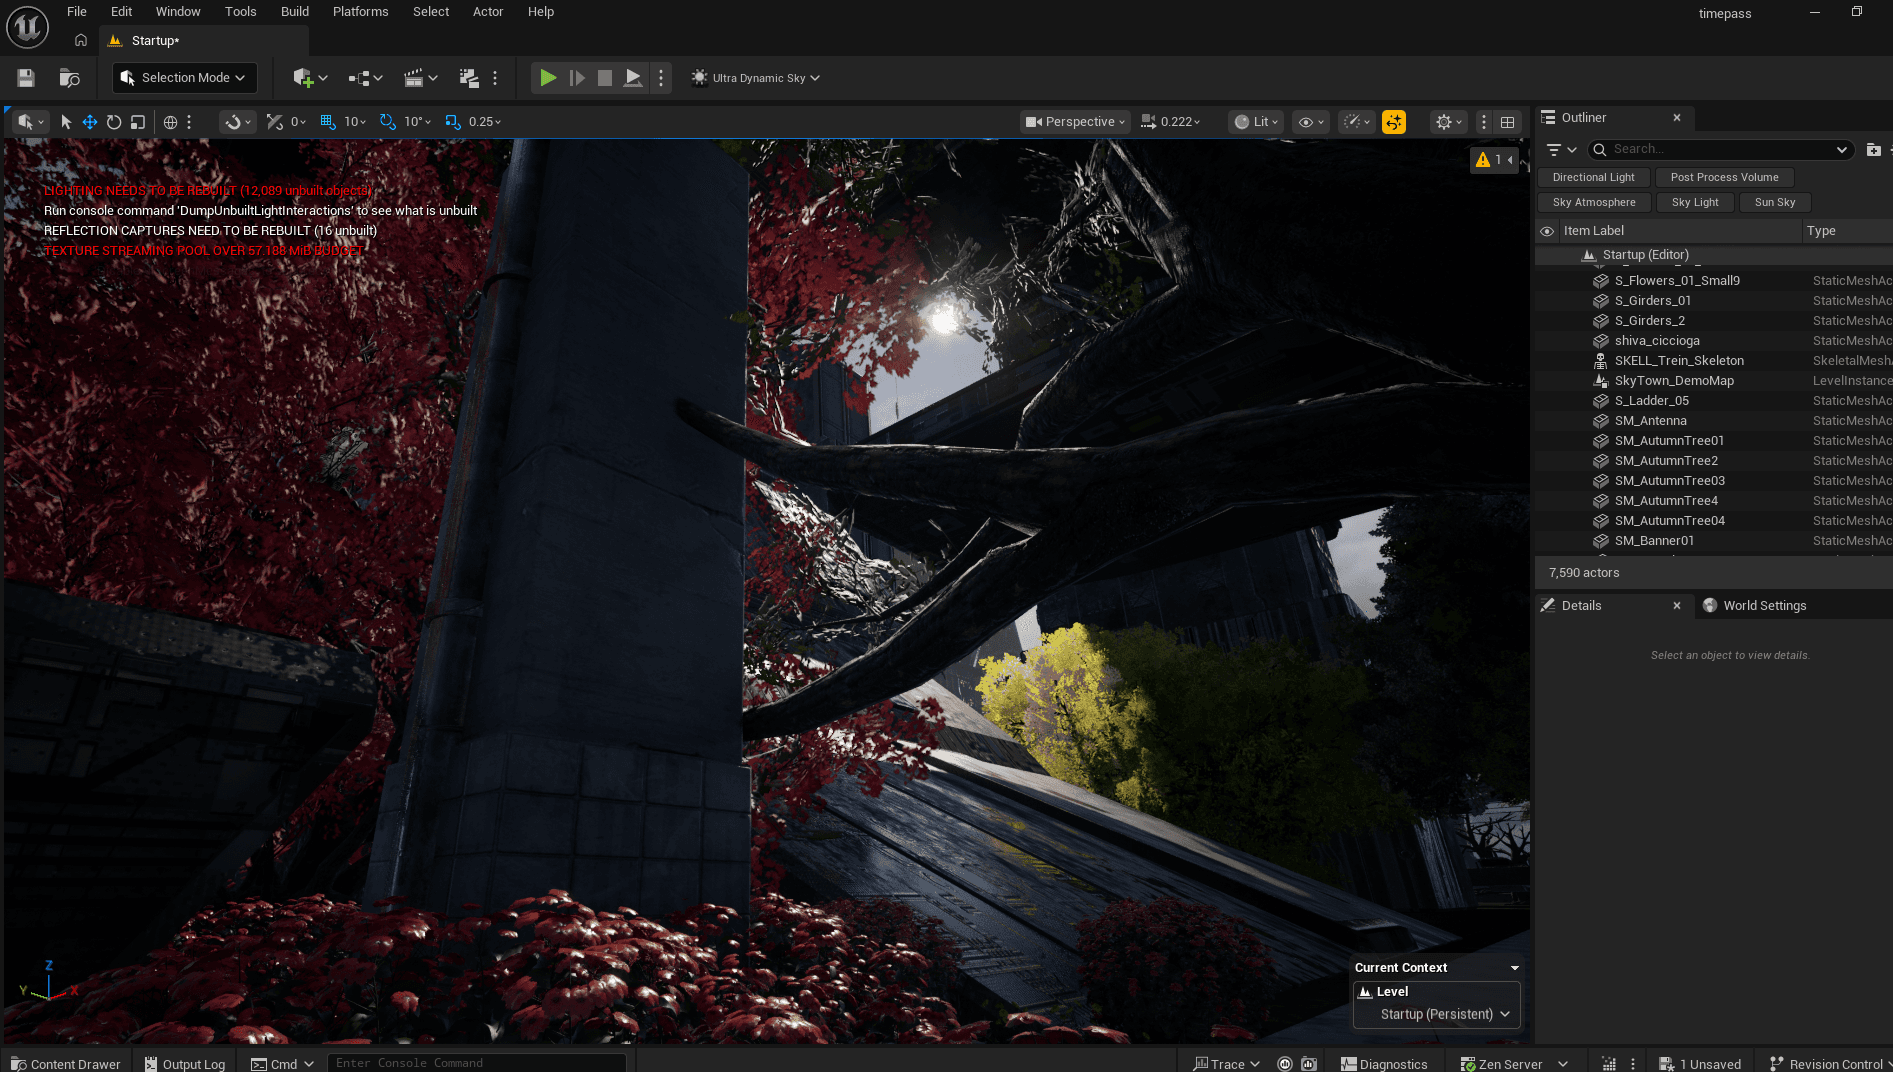Switch to the World Settings tab
Image resolution: width=1893 pixels, height=1072 pixels.
tap(1764, 606)
